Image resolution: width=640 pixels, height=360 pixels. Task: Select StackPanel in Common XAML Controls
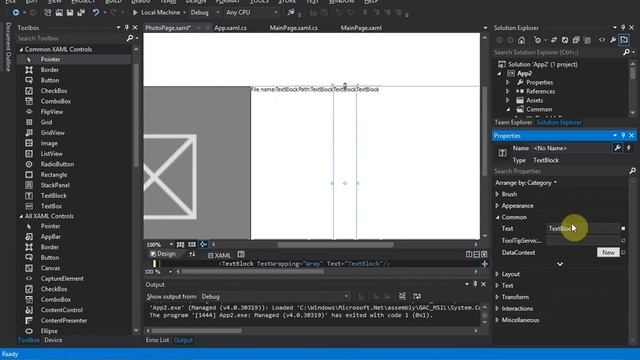55,185
